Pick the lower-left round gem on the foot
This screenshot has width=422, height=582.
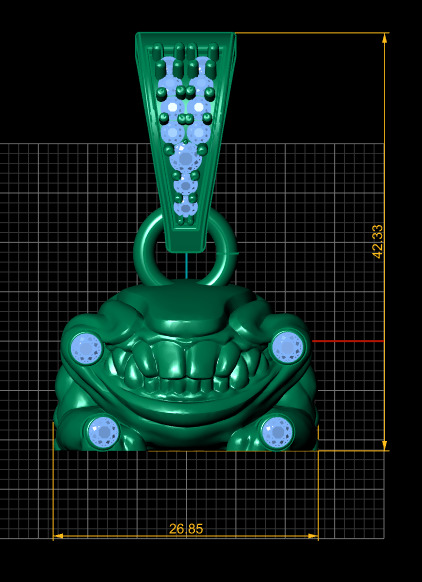point(104,432)
